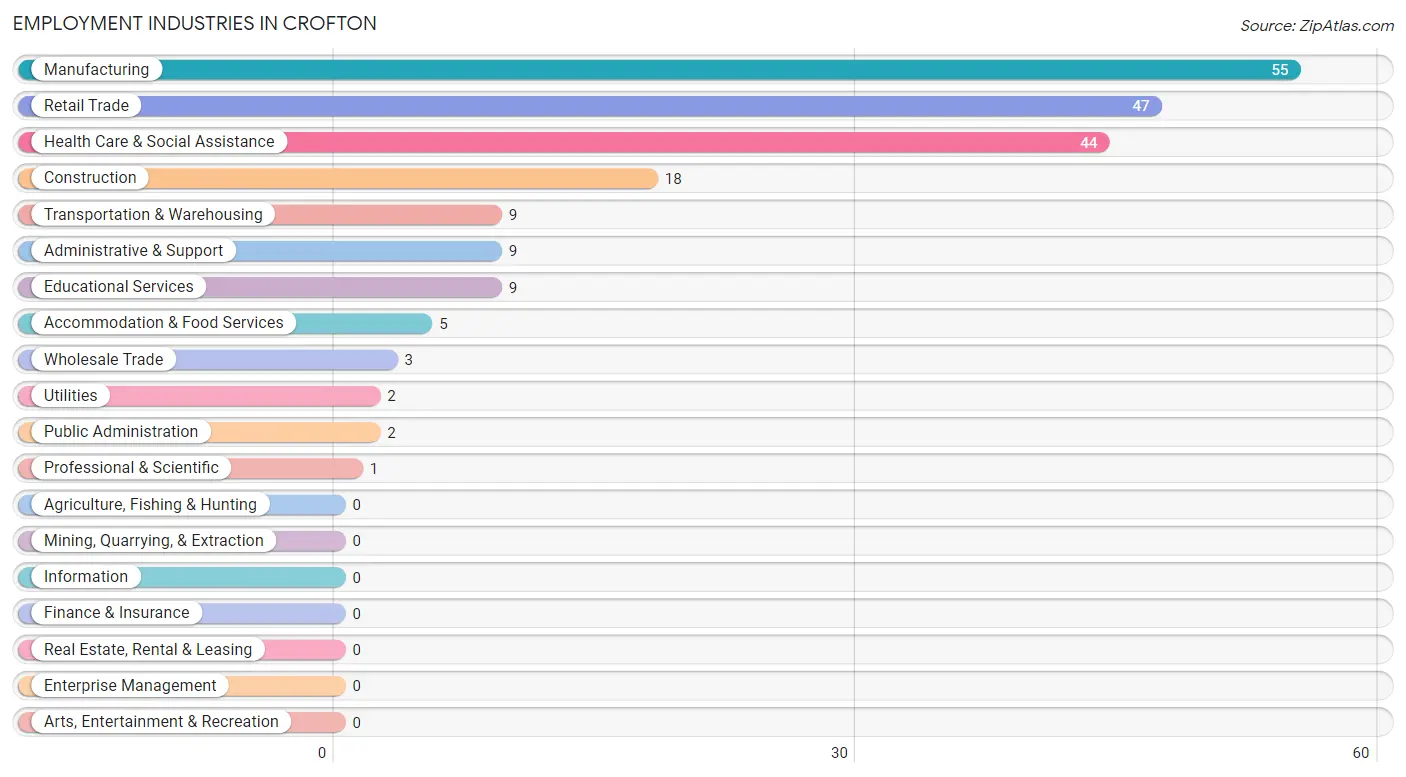This screenshot has height=777, width=1406.
Task: Click the 30 tick on the x-axis
Action: (x=840, y=753)
